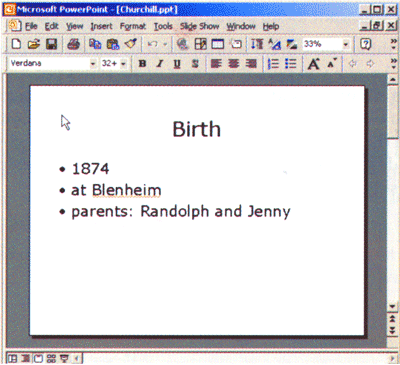The image size is (400, 365).
Task: Enable bulleted list formatting
Action: (x=291, y=63)
